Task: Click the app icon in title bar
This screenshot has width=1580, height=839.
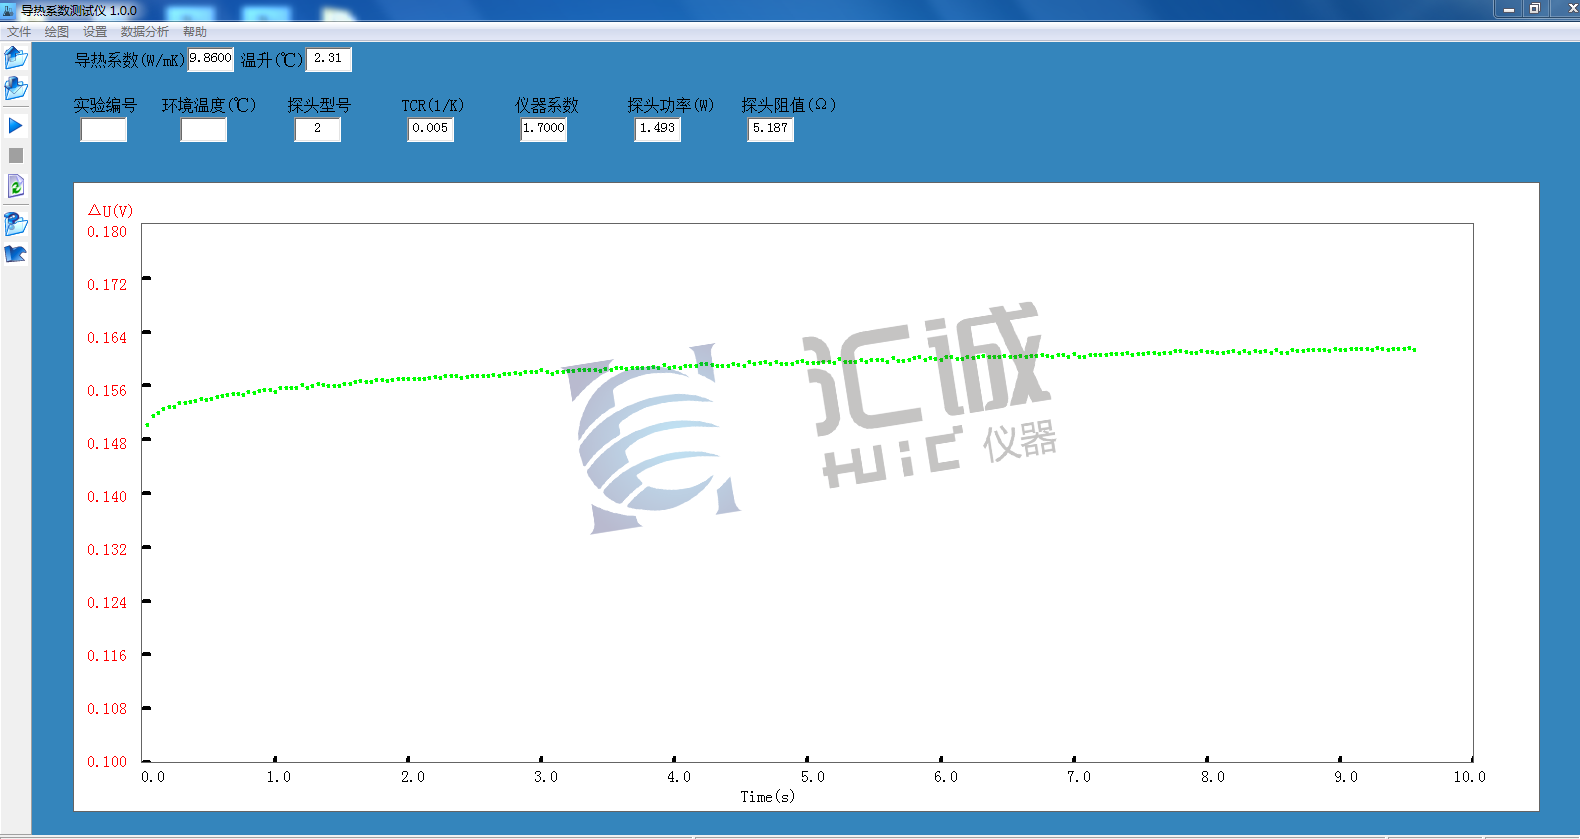Action: point(9,10)
